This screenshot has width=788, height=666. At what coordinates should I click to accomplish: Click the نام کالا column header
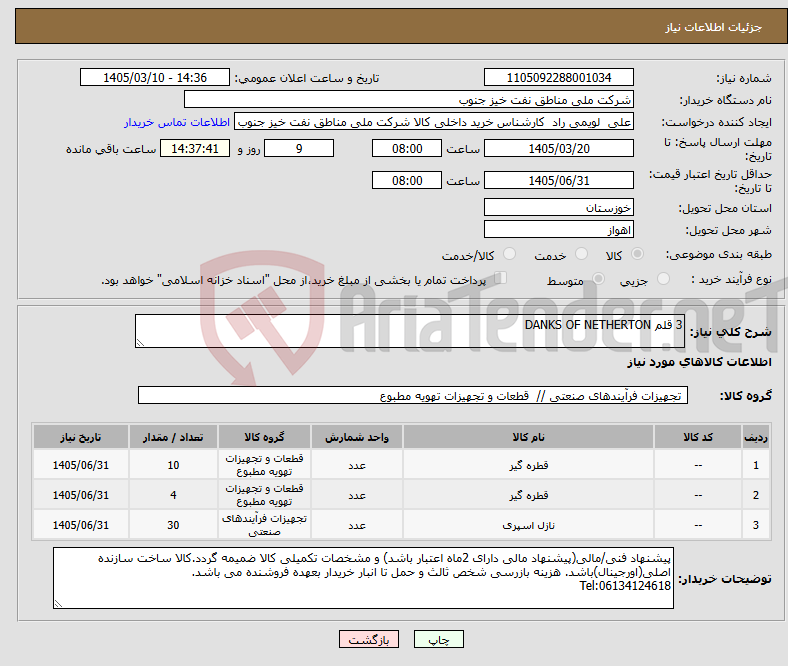pyautogui.click(x=528, y=437)
